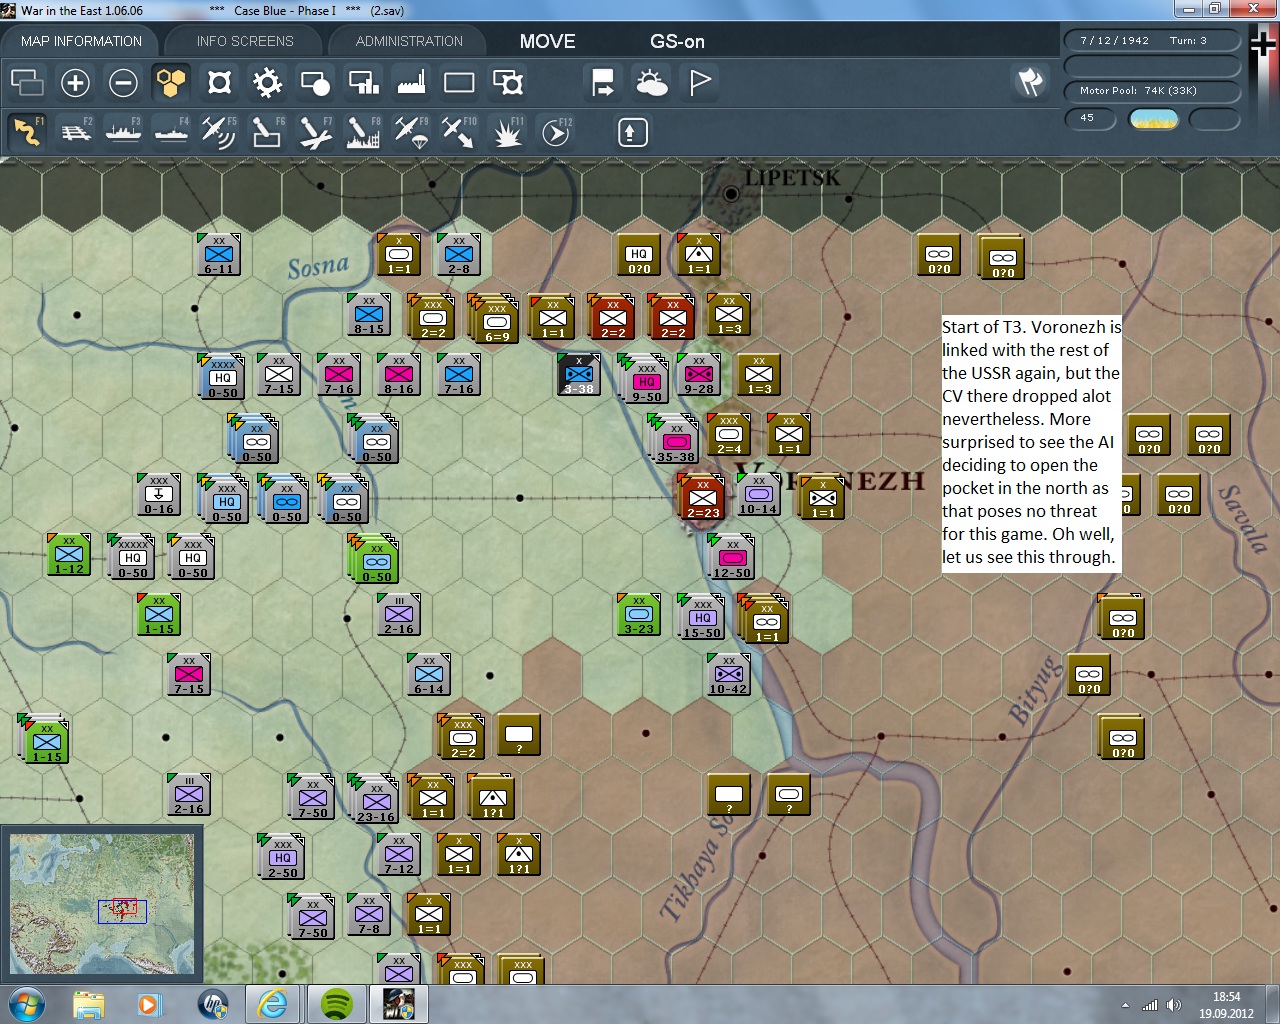The image size is (1280, 1024).
Task: Select the 10-42 purple unit counter
Action: point(729,674)
